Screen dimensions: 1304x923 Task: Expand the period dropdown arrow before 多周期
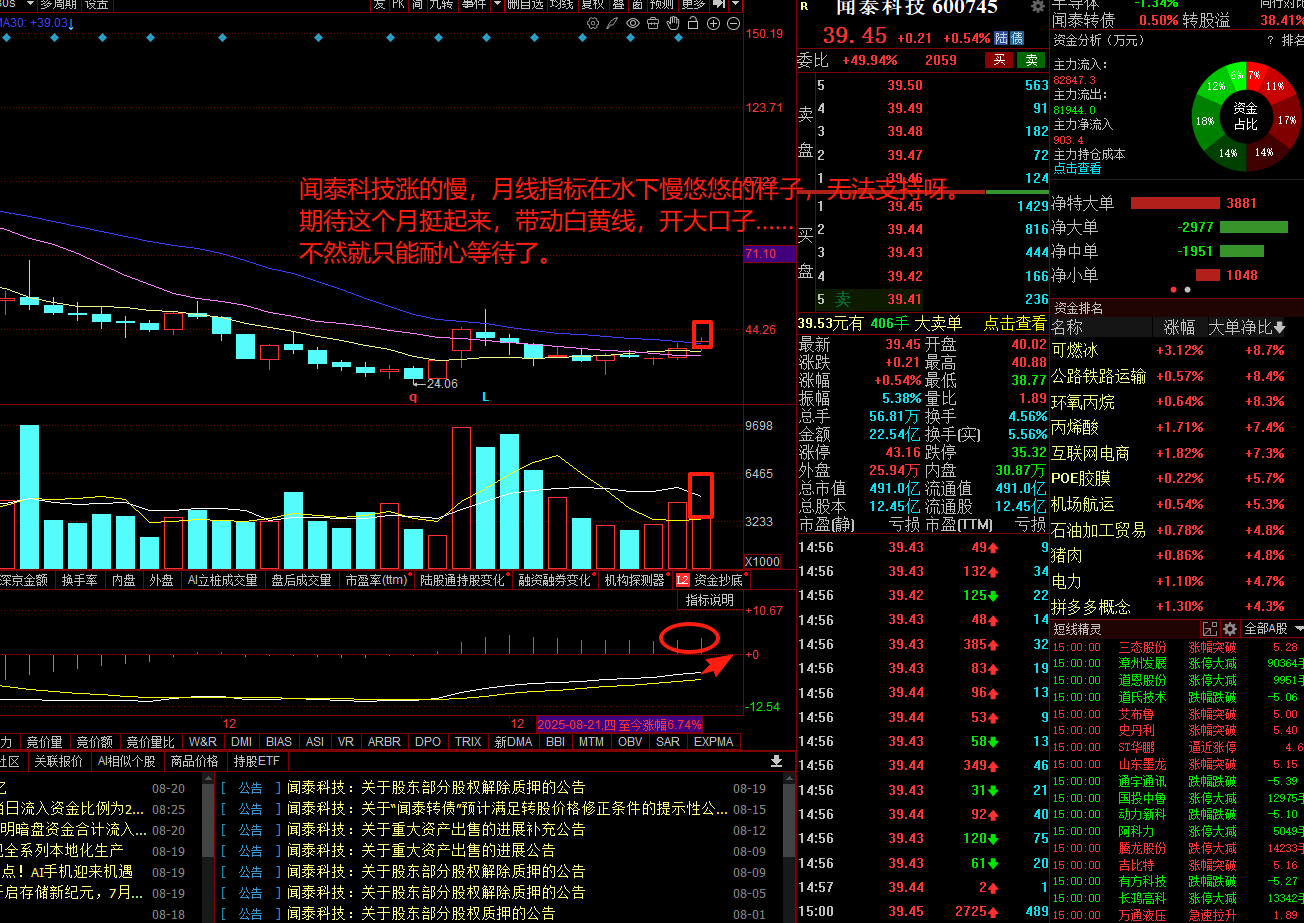[29, 4]
